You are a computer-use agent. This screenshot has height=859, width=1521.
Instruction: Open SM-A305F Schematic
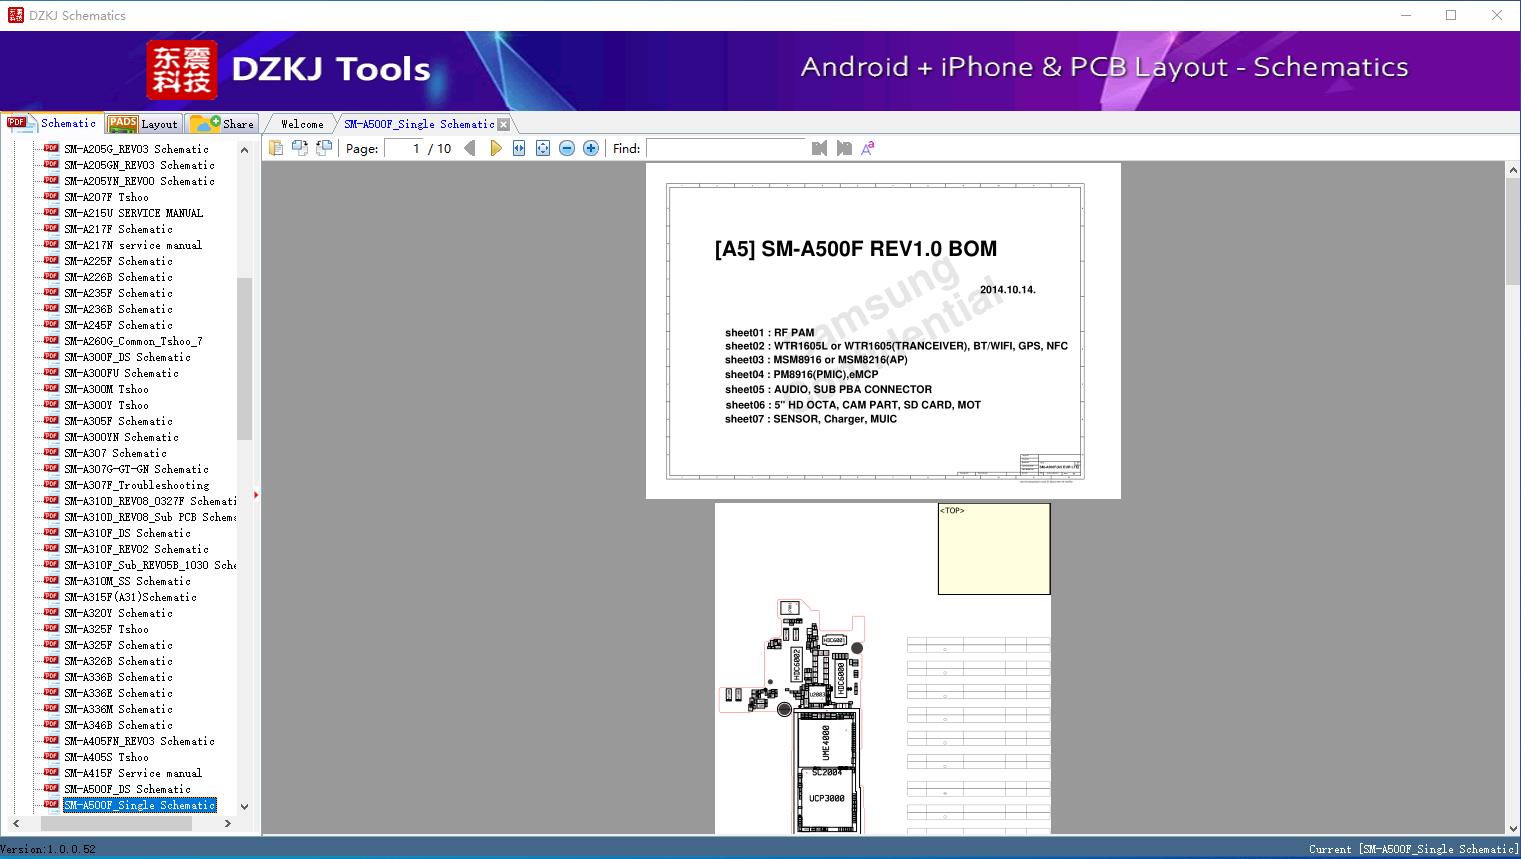click(x=118, y=421)
